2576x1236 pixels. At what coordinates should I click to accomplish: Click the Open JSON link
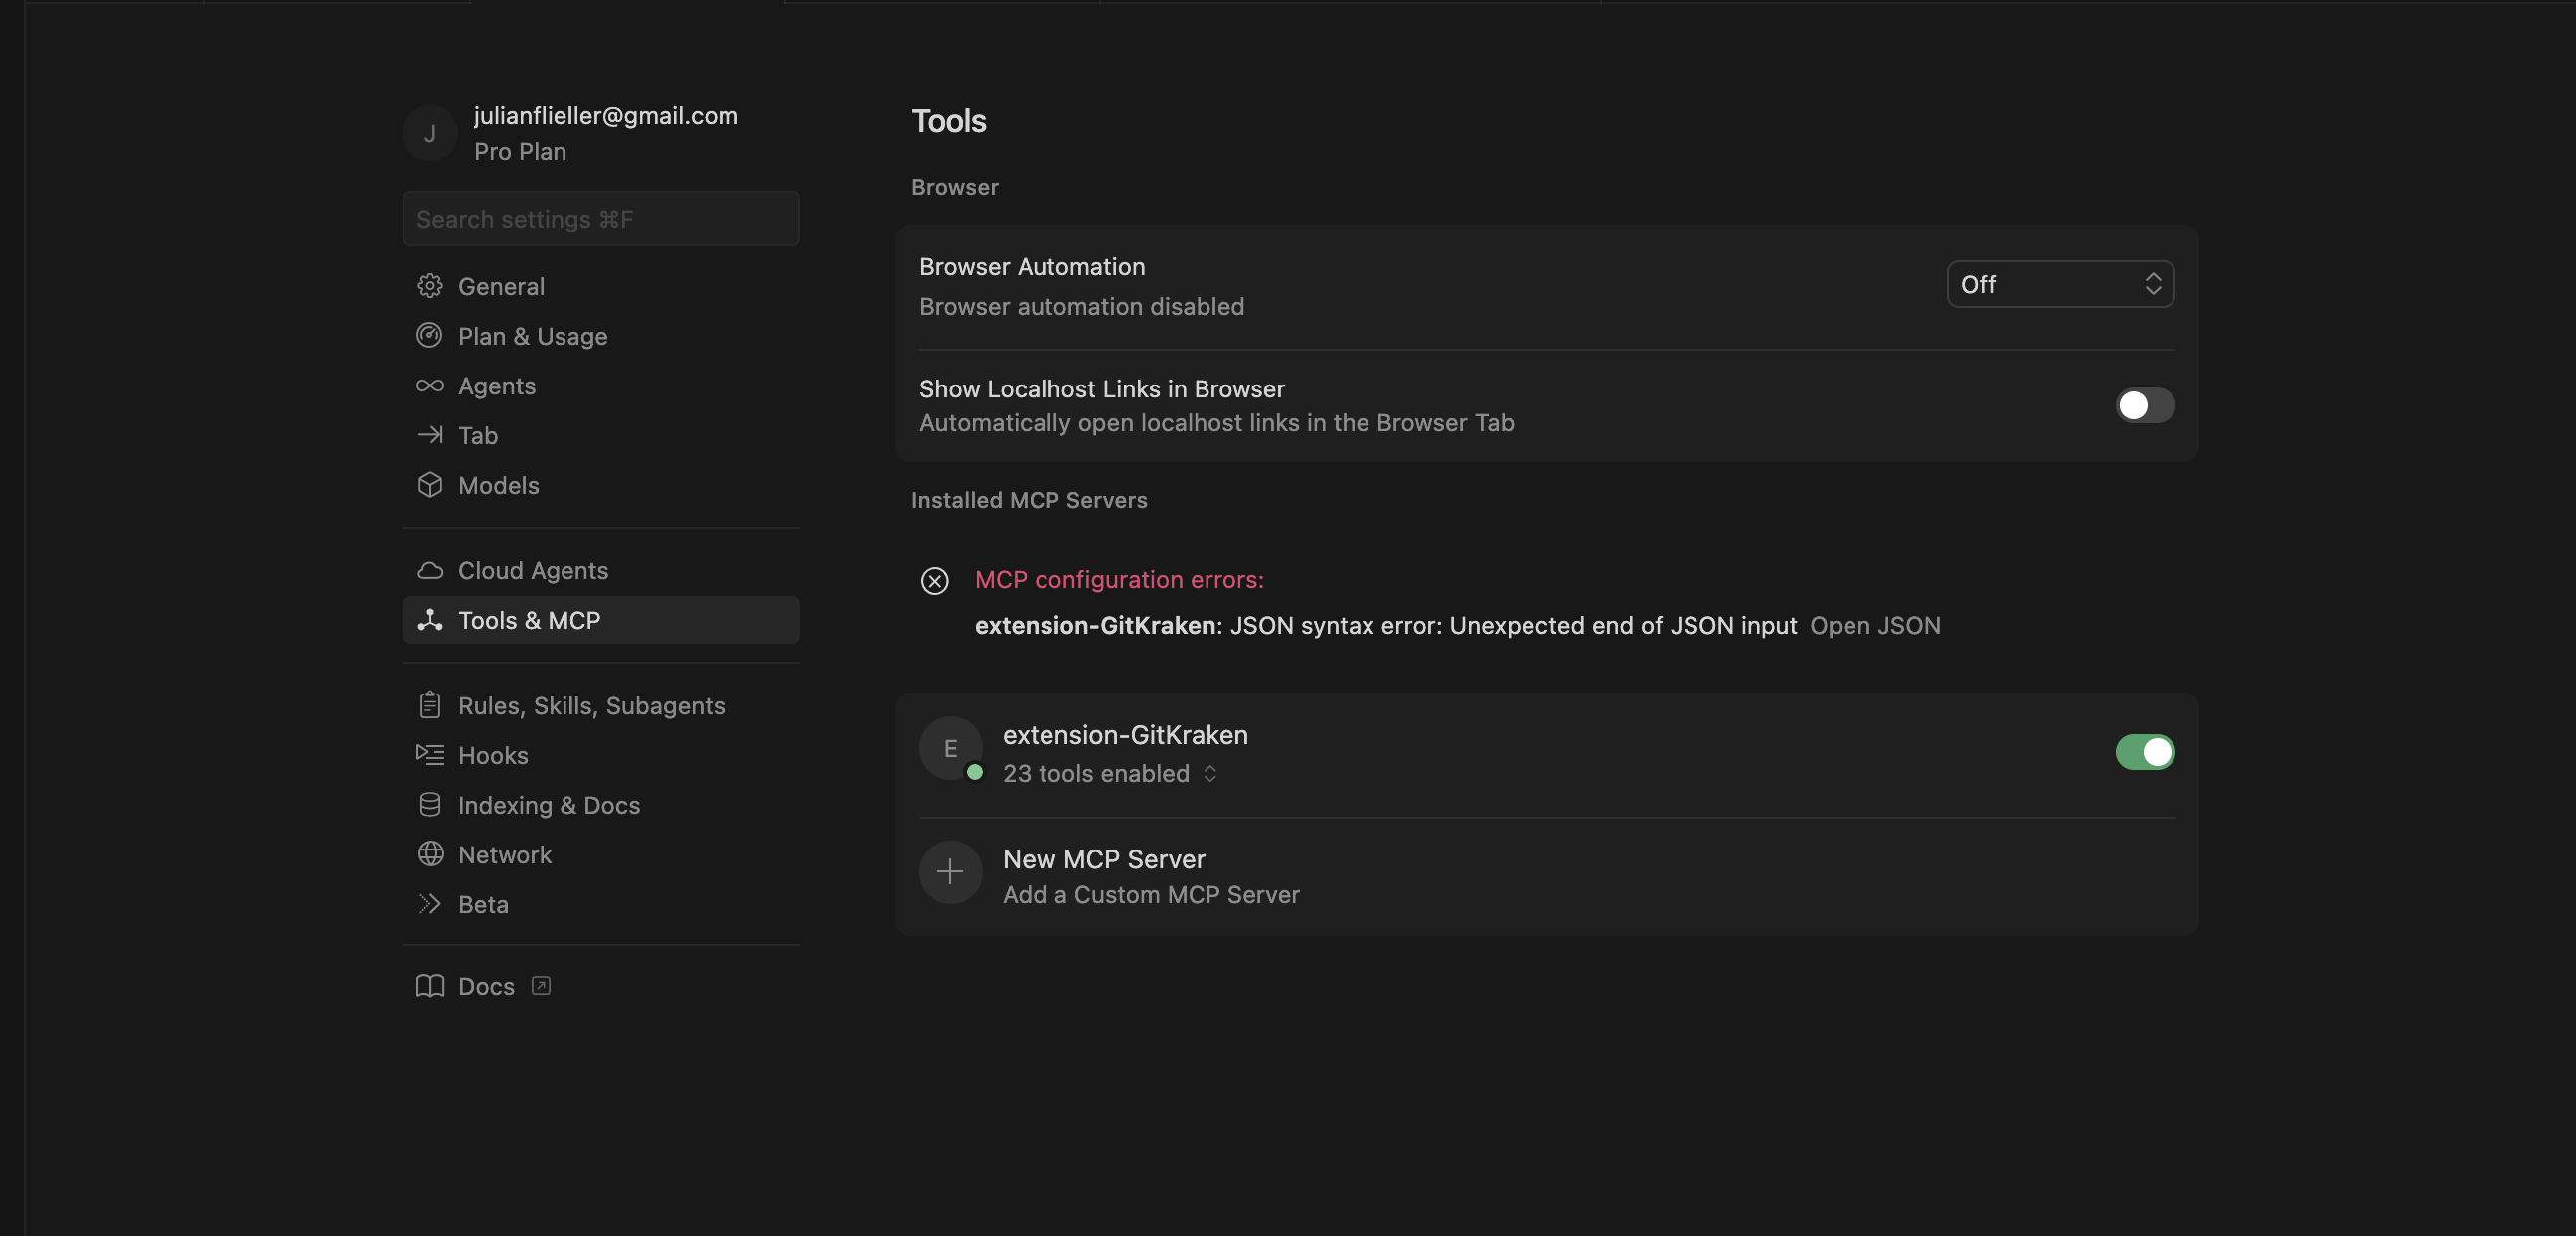click(x=1875, y=625)
